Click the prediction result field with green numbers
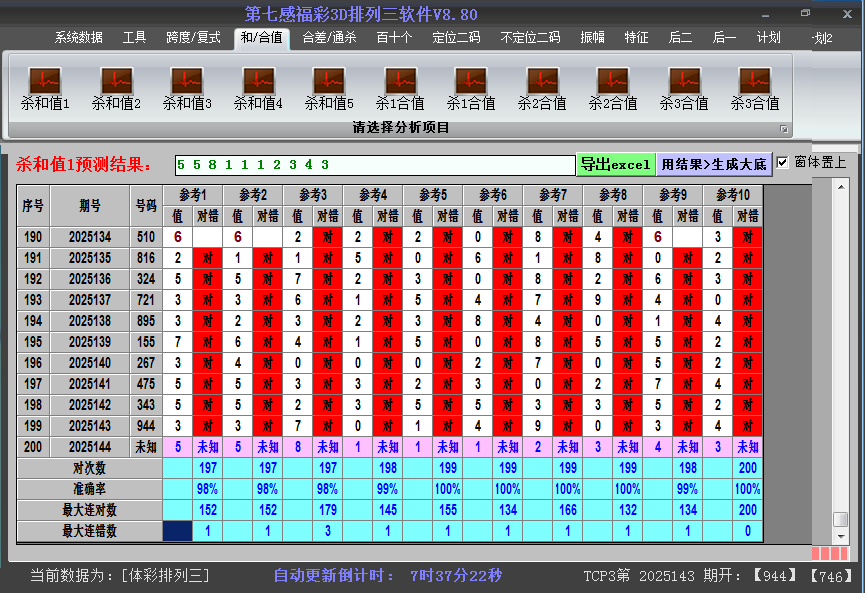The width and height of the screenshot is (865, 593). pos(375,165)
